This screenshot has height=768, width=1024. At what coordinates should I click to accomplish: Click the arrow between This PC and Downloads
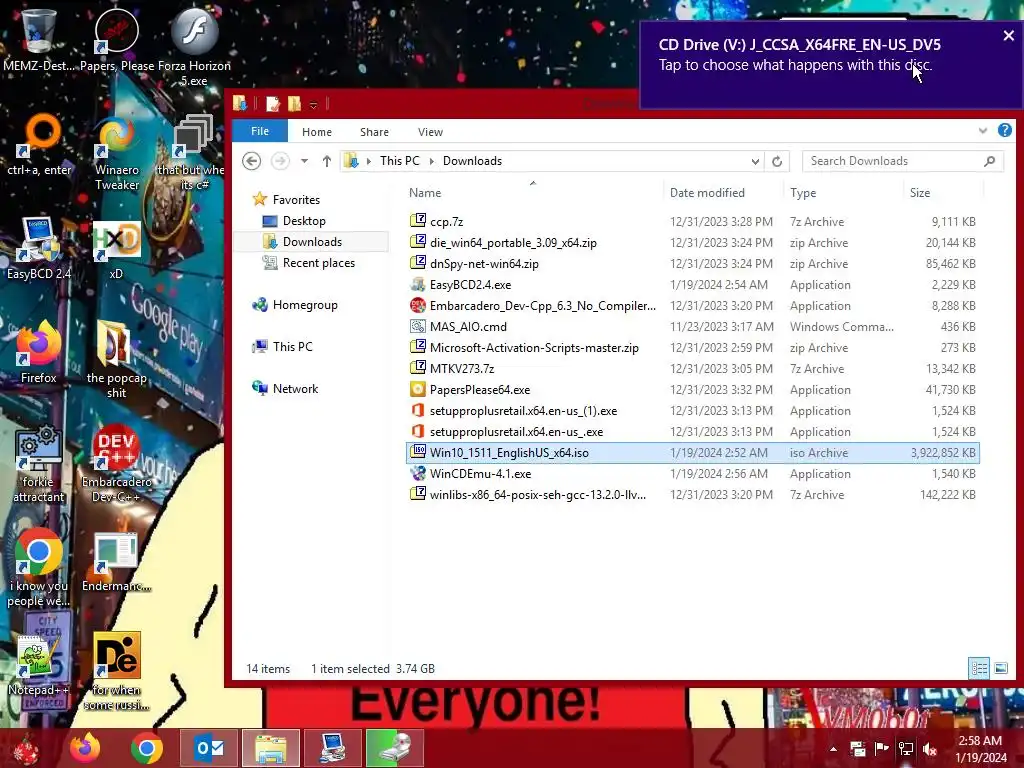[x=431, y=161]
